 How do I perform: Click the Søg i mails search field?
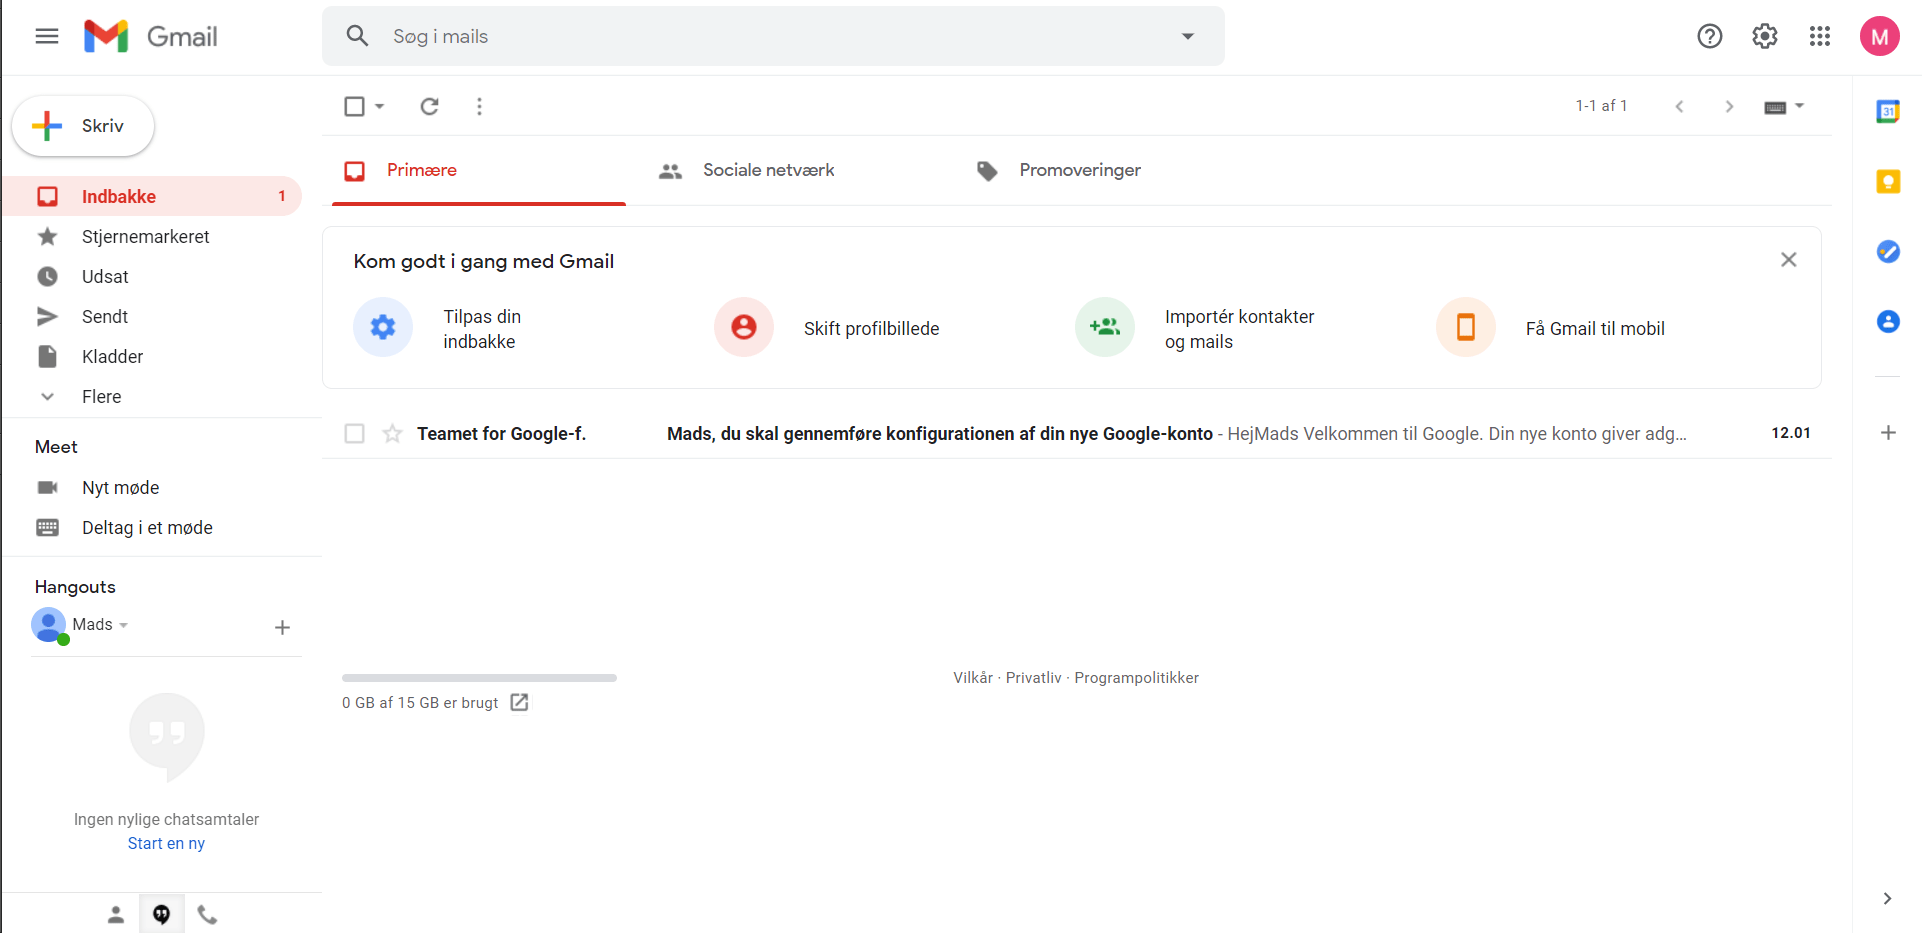tap(760, 37)
